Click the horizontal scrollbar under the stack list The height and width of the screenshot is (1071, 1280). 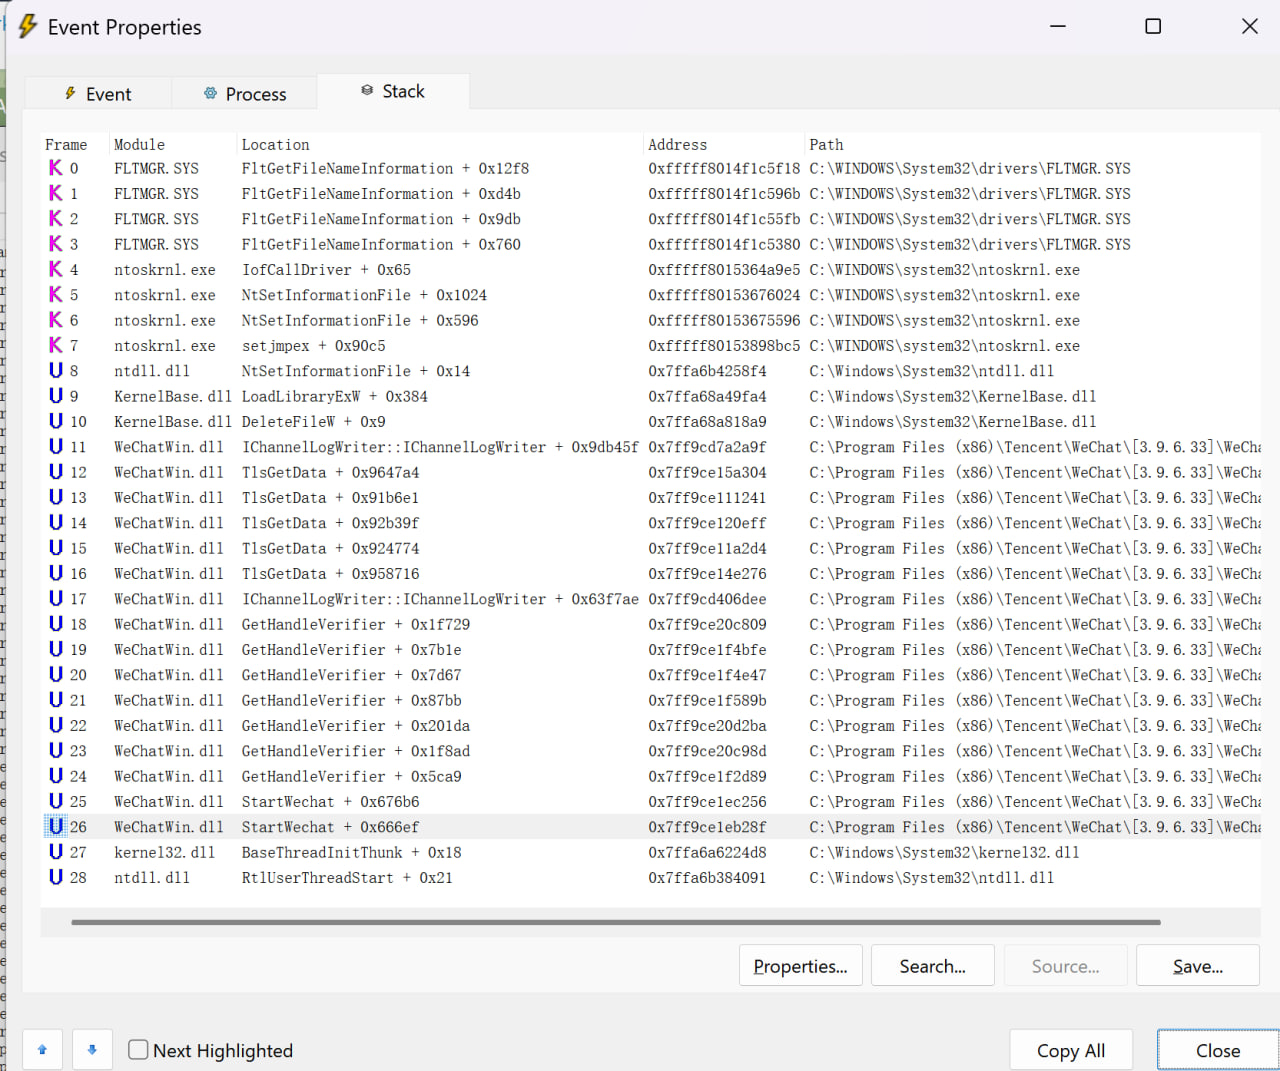click(615, 922)
